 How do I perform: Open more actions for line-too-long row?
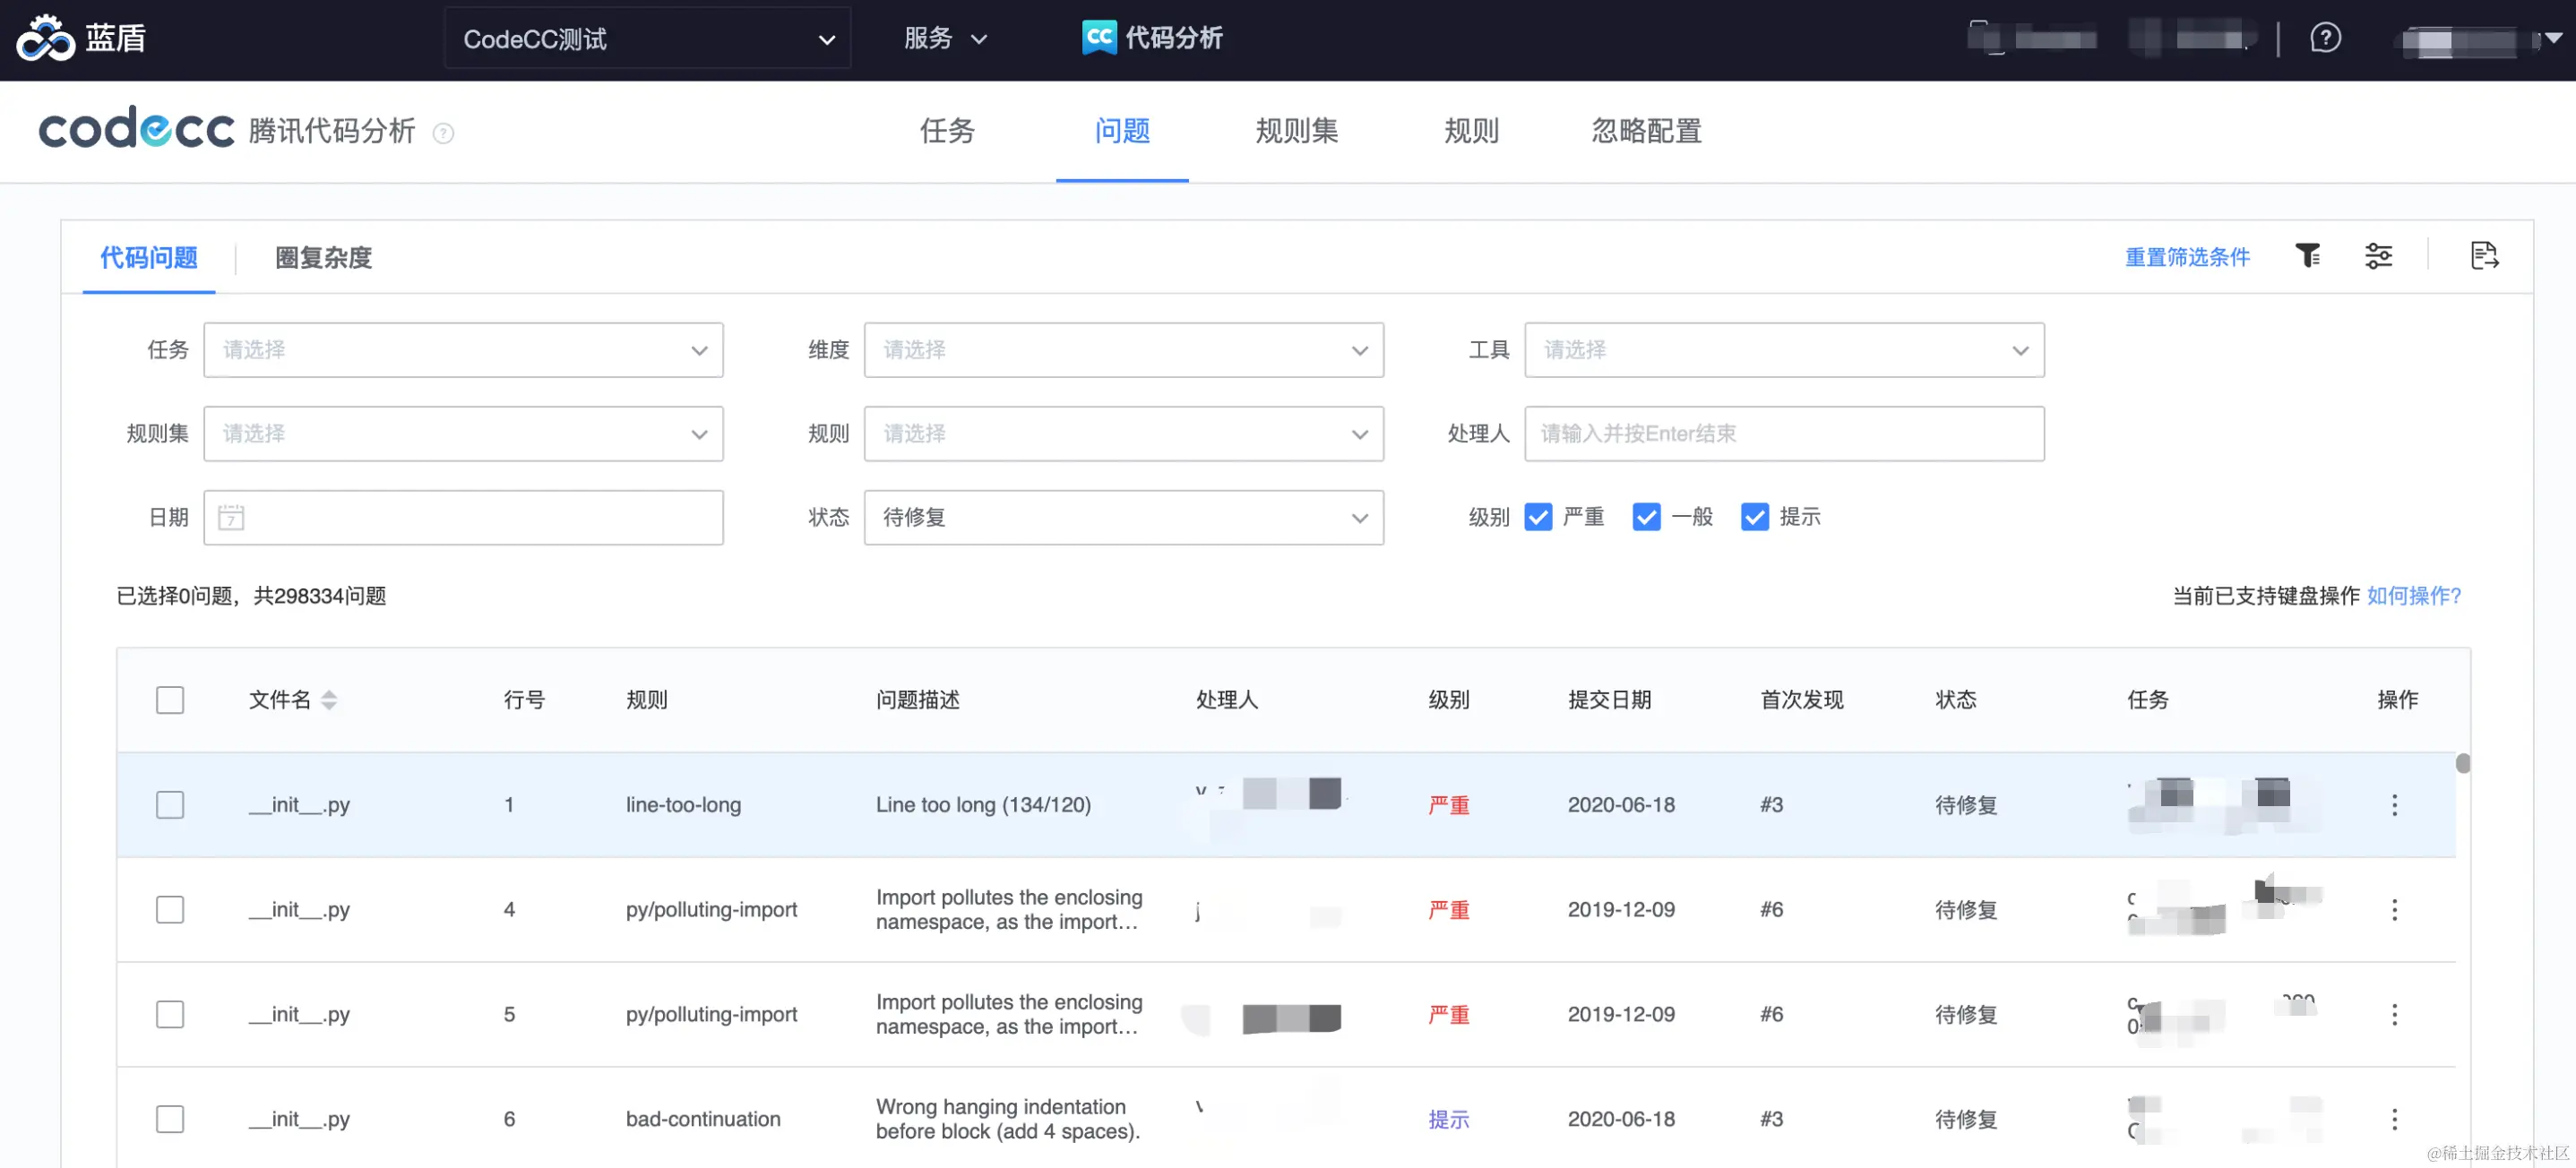tap(2394, 805)
